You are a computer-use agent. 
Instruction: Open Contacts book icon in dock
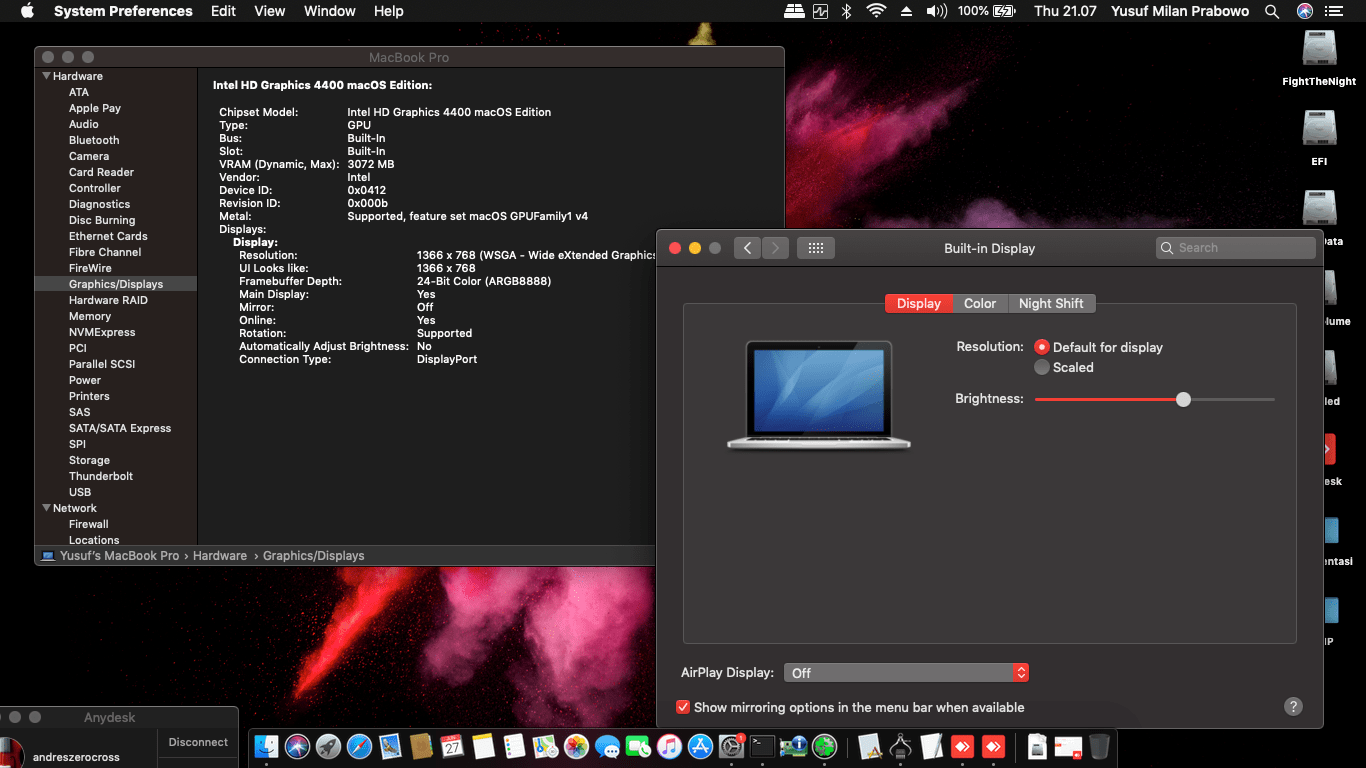coord(421,746)
